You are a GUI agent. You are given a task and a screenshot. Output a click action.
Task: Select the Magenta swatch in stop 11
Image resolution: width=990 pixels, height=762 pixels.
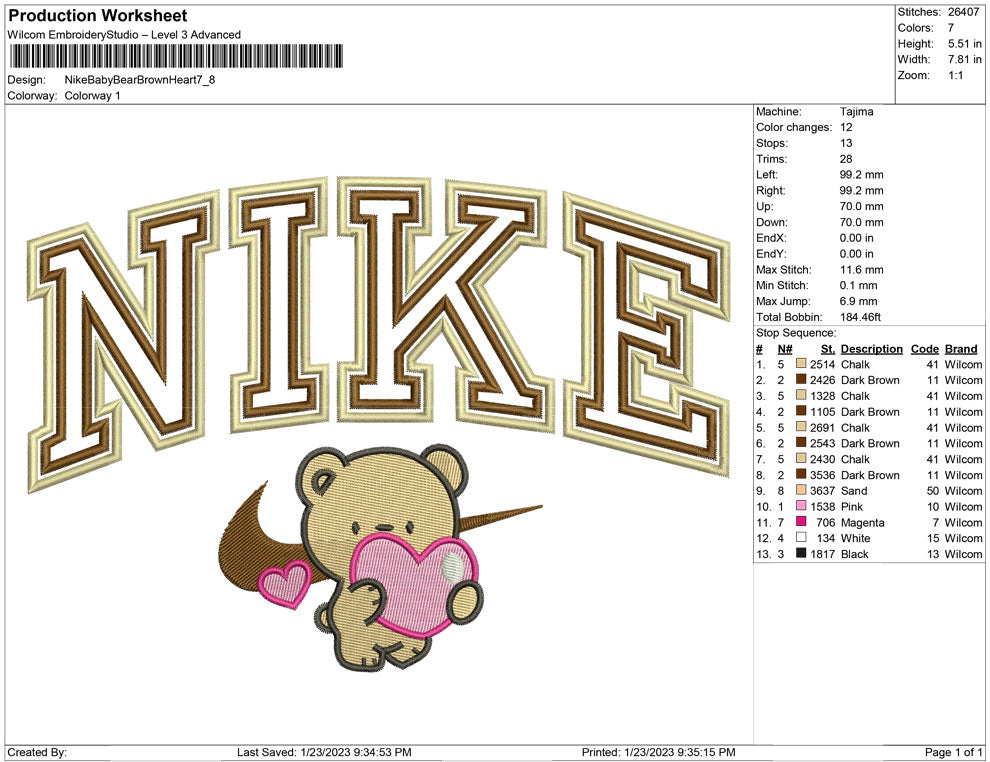point(801,523)
